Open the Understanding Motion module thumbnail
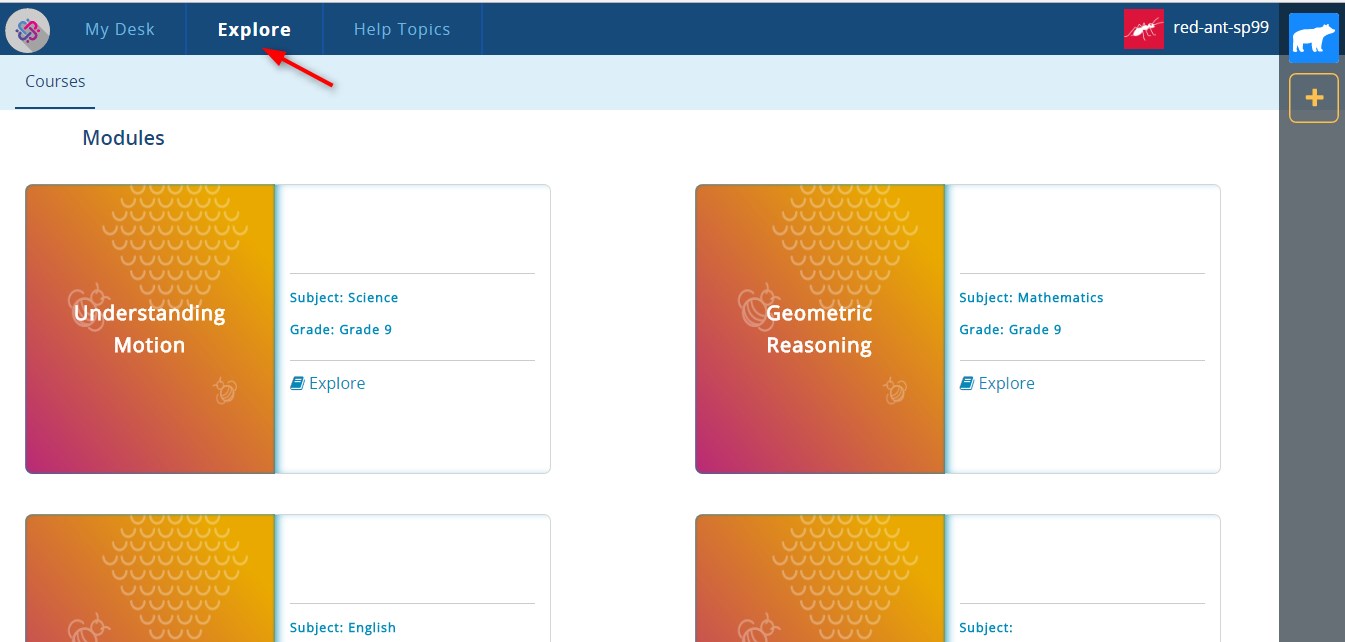The width and height of the screenshot is (1345, 642). click(150, 329)
